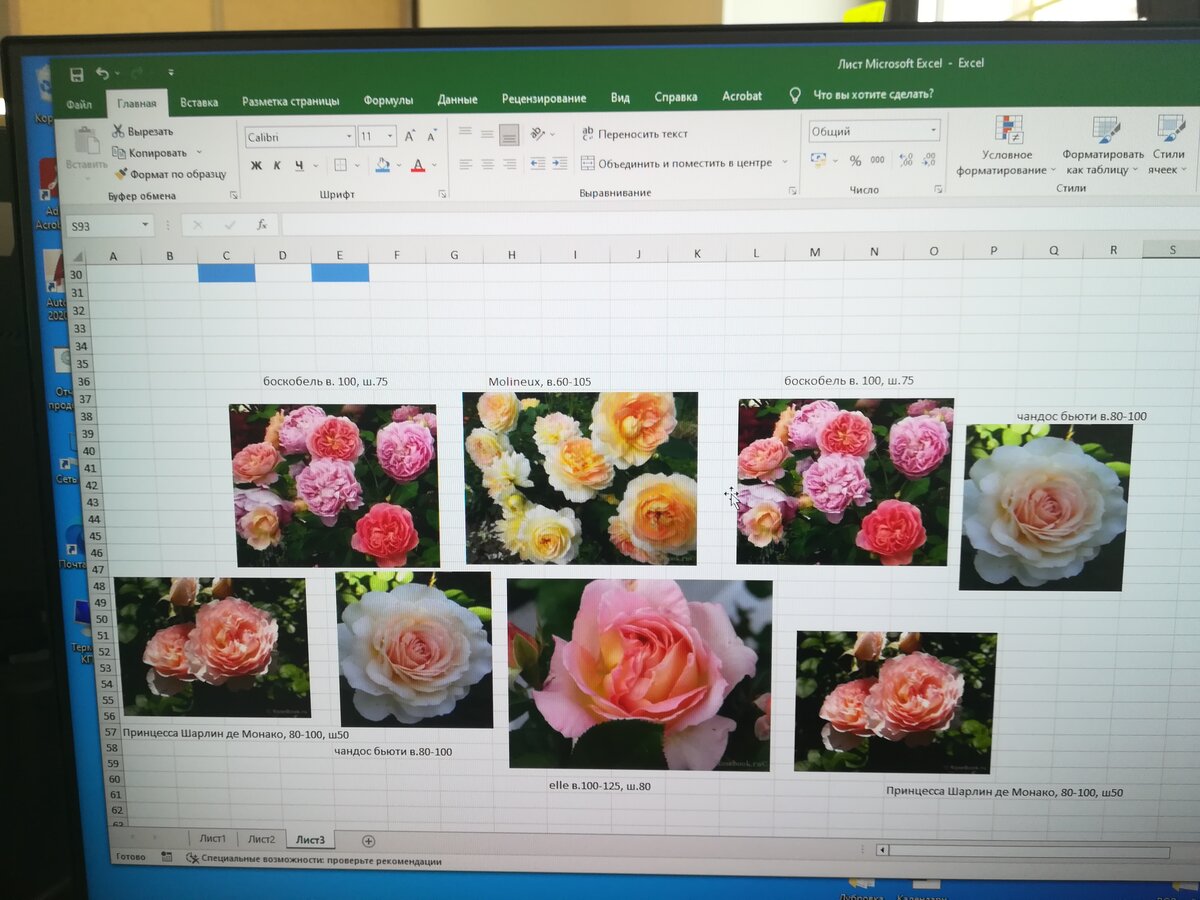Center text horizontally in the cell
Screen dimensions: 1200x900
(487, 163)
